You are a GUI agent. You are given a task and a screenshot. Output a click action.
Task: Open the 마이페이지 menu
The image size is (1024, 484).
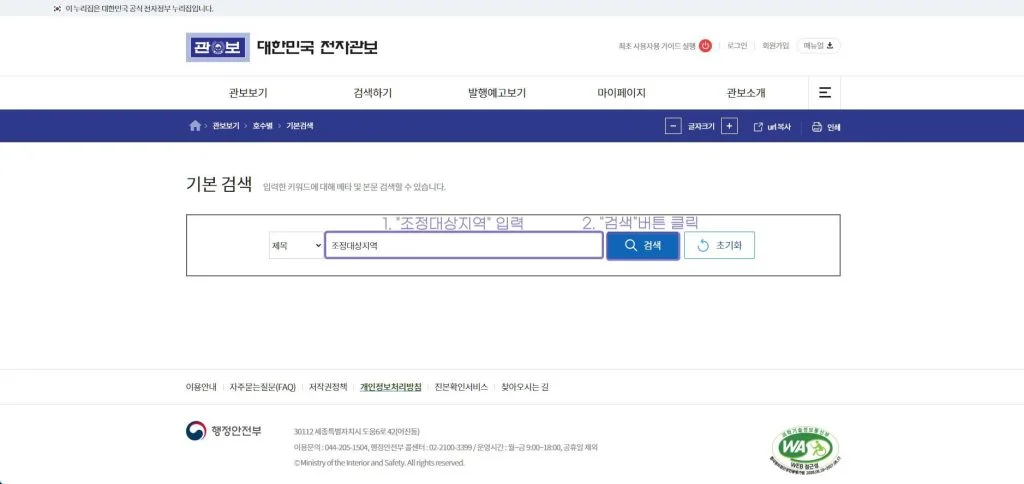click(x=622, y=93)
